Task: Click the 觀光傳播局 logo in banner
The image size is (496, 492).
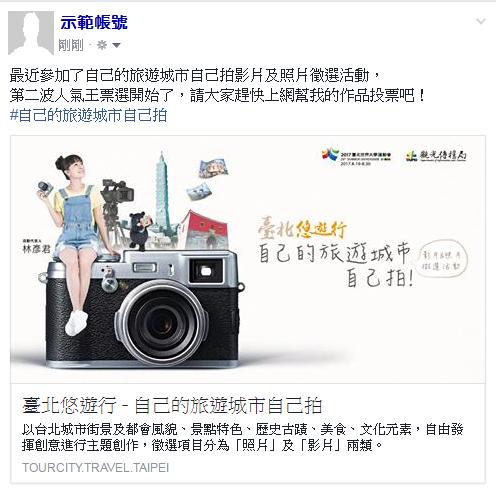Action: pos(436,156)
